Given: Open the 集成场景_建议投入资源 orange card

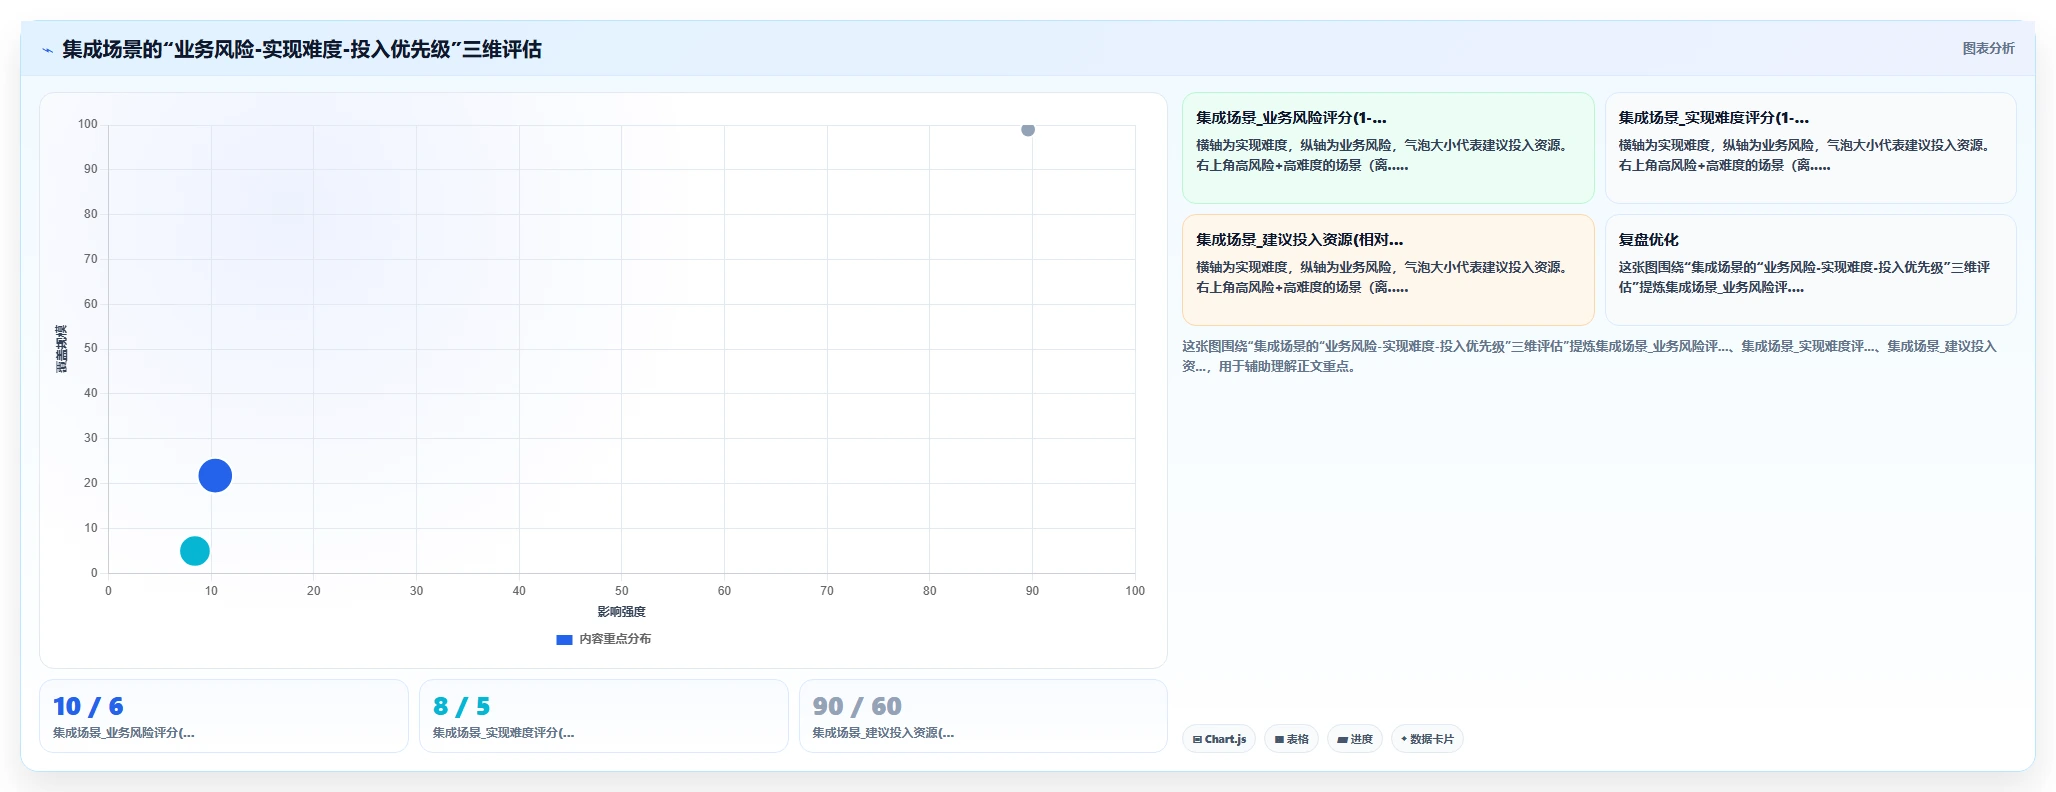Looking at the screenshot, I should click(x=1388, y=270).
